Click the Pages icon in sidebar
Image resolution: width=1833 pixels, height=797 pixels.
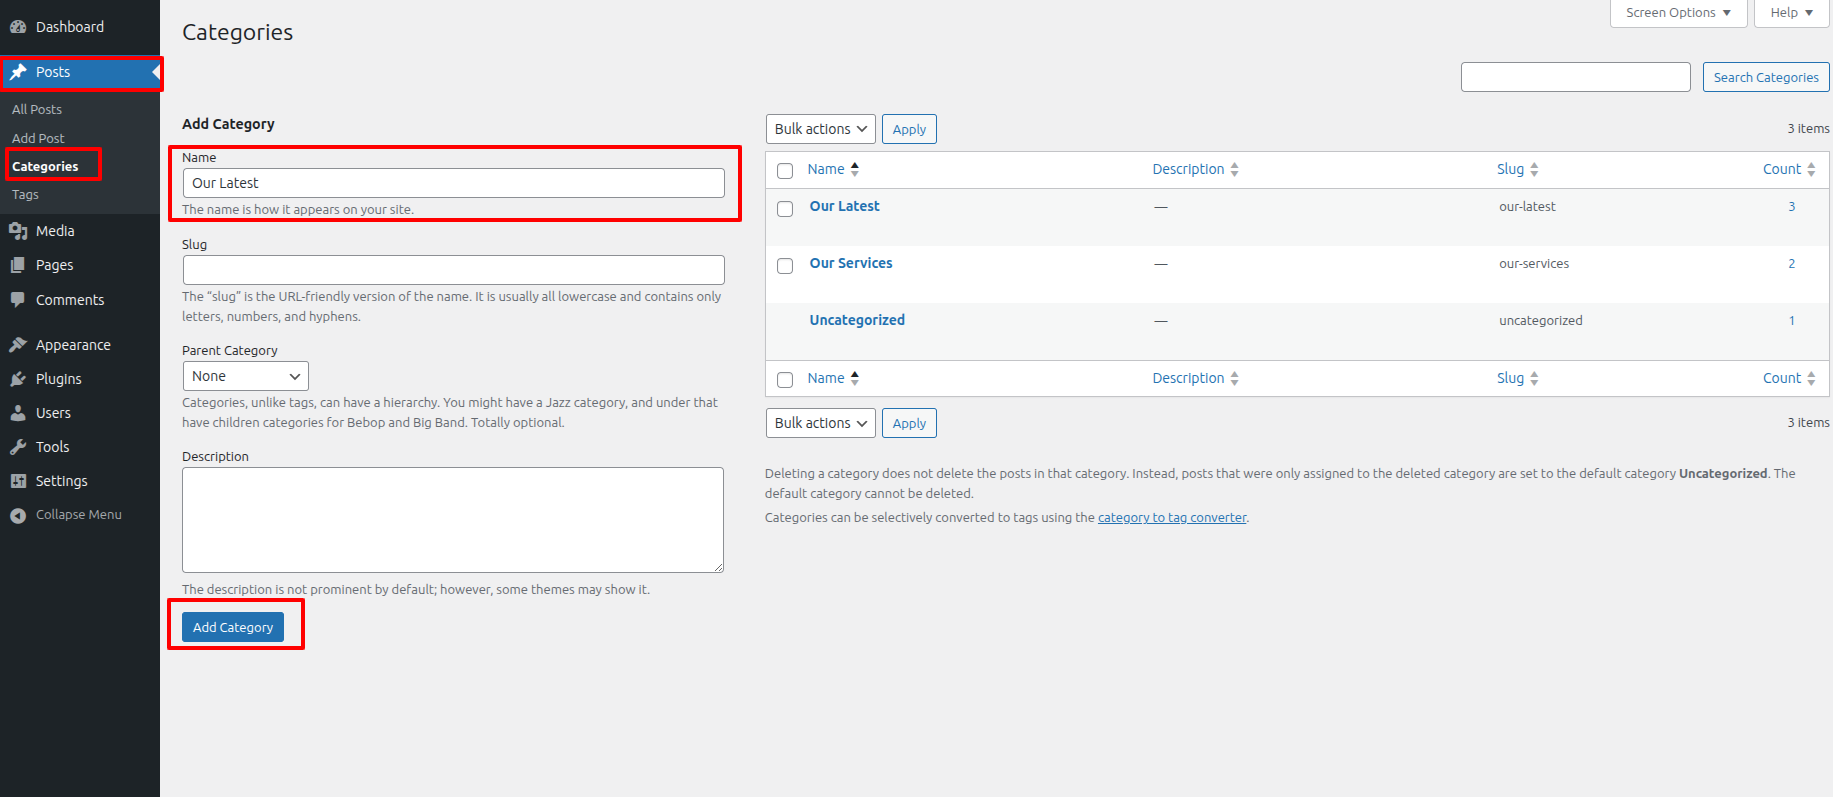pos(18,265)
